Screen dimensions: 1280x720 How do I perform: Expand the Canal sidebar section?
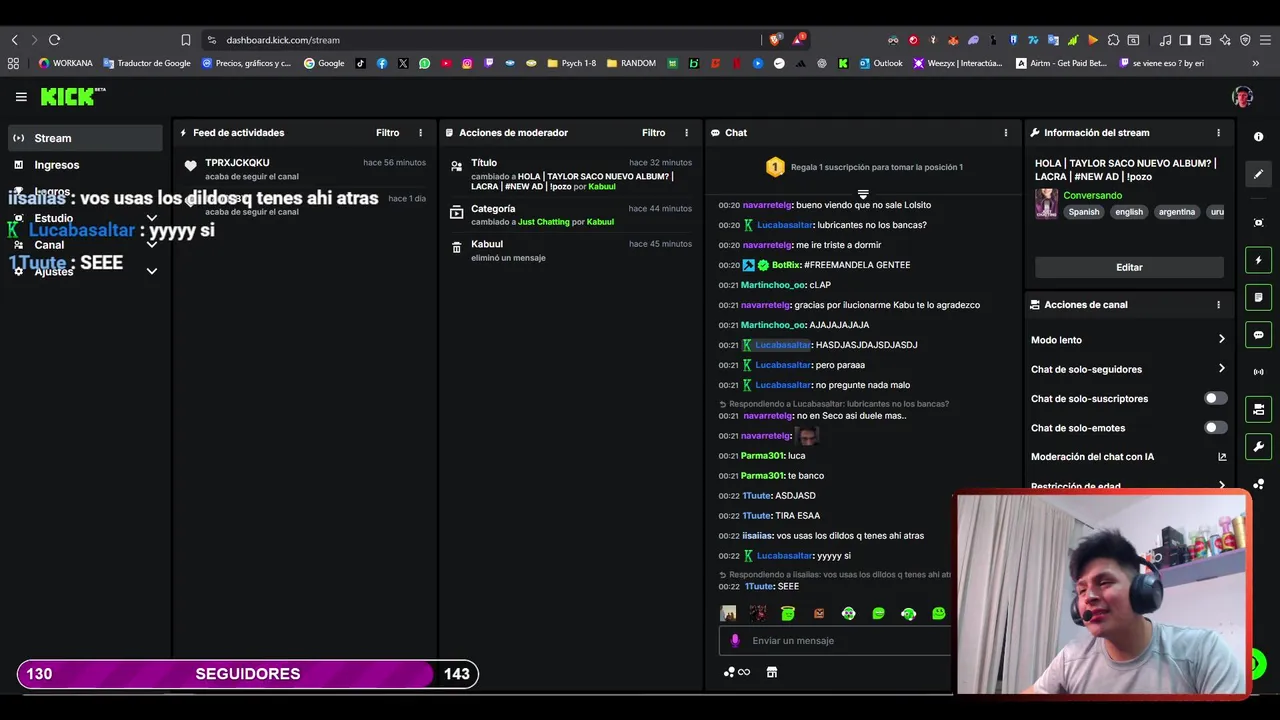(152, 245)
